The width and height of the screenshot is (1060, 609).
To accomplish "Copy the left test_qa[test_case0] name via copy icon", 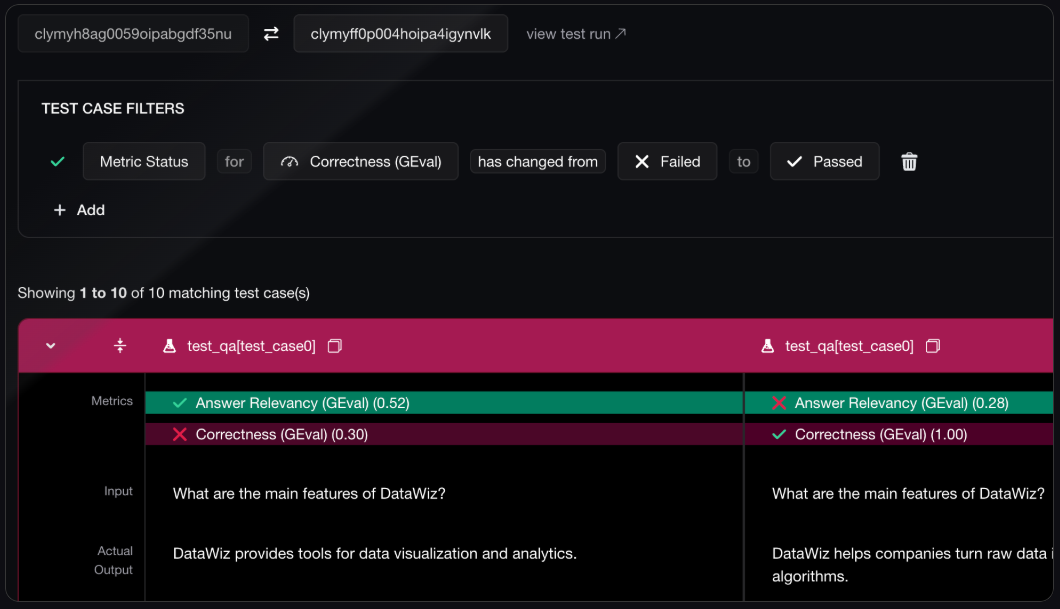I will (334, 345).
